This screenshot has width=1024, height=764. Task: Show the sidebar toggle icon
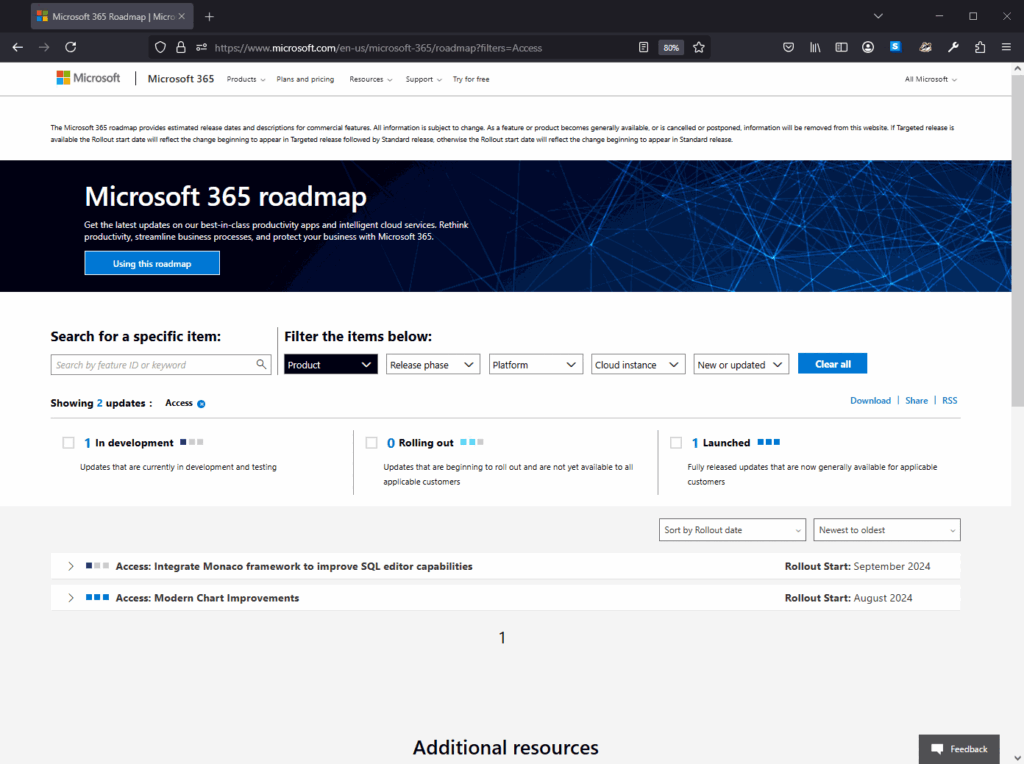841,47
